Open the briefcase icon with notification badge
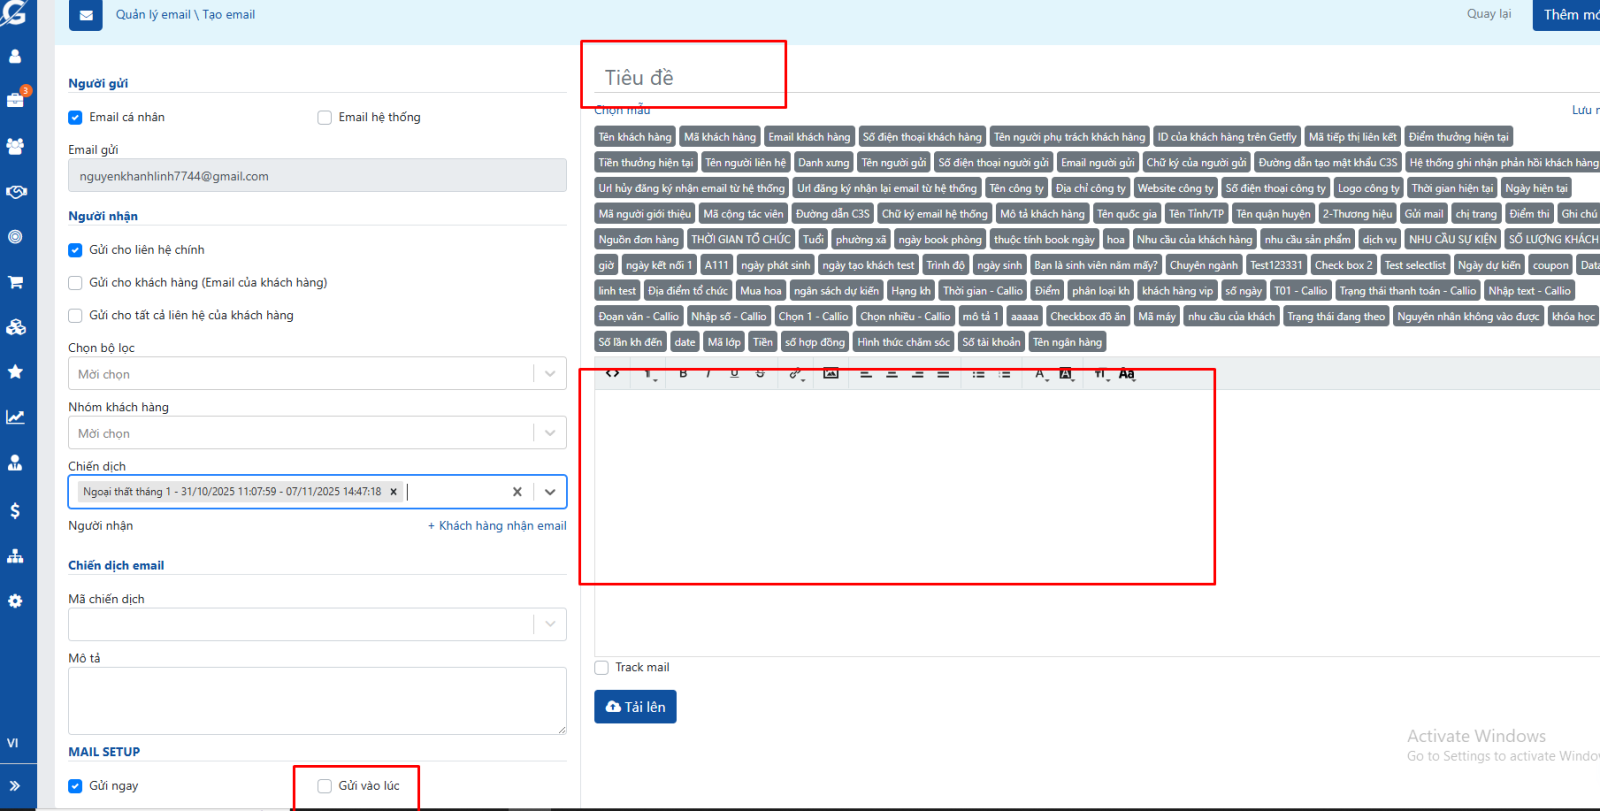The width and height of the screenshot is (1600, 811). pyautogui.click(x=15, y=100)
